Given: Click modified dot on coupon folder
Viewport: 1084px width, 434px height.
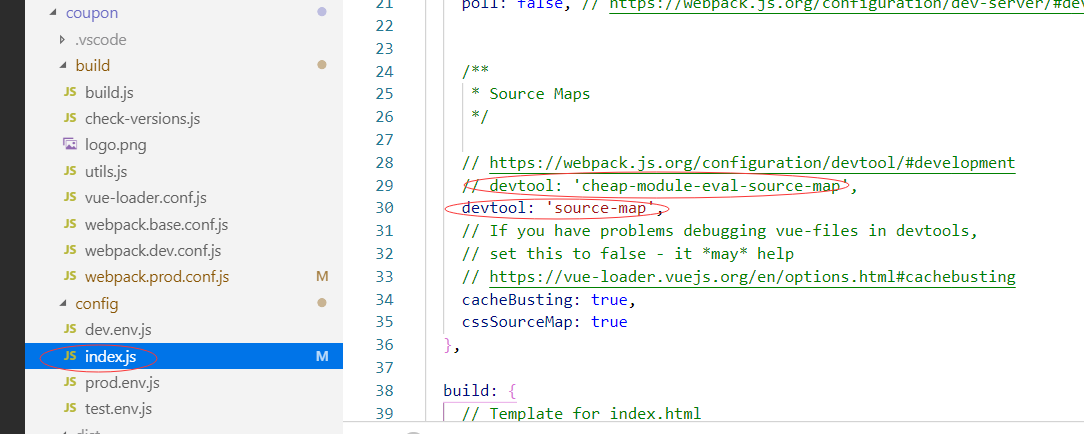Looking at the screenshot, I should (321, 12).
